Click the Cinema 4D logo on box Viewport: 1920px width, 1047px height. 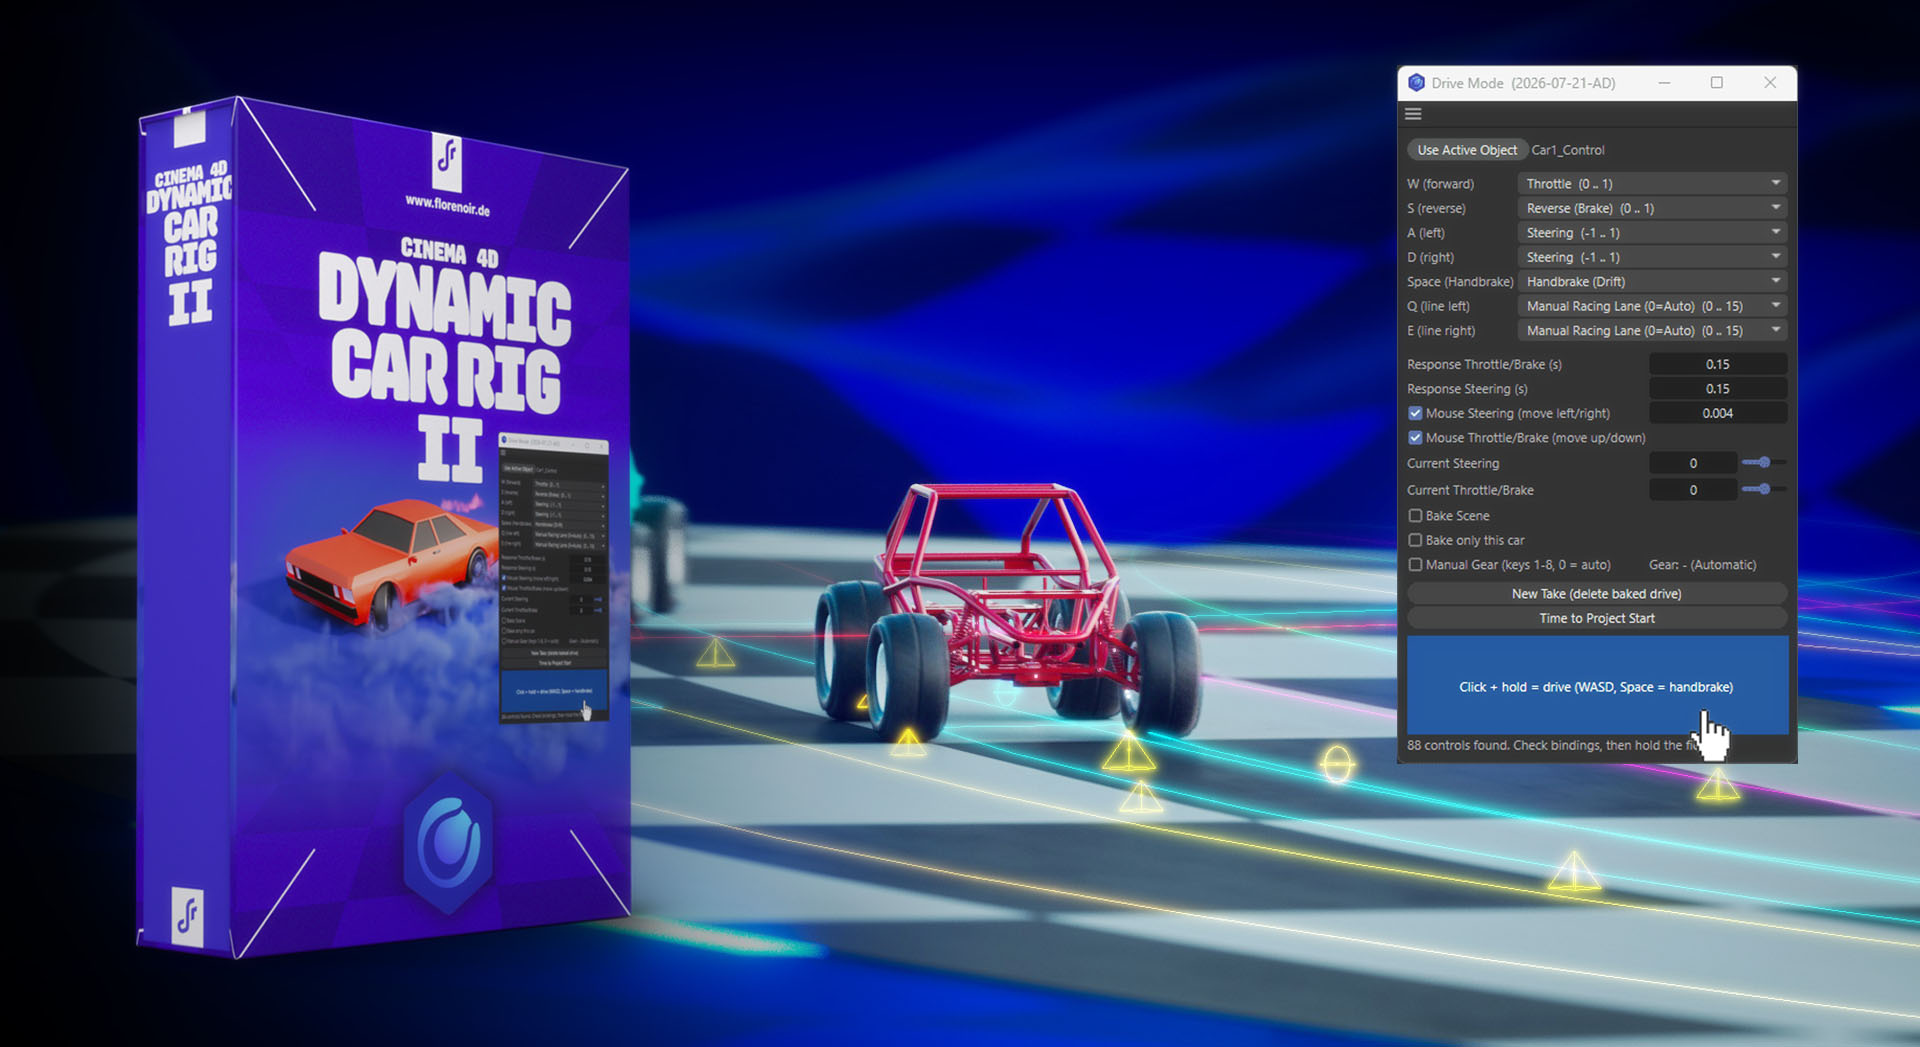click(448, 842)
